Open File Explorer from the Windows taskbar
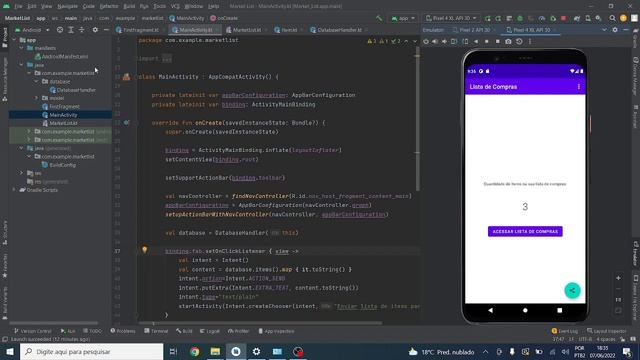The width and height of the screenshot is (640, 360). [215, 351]
